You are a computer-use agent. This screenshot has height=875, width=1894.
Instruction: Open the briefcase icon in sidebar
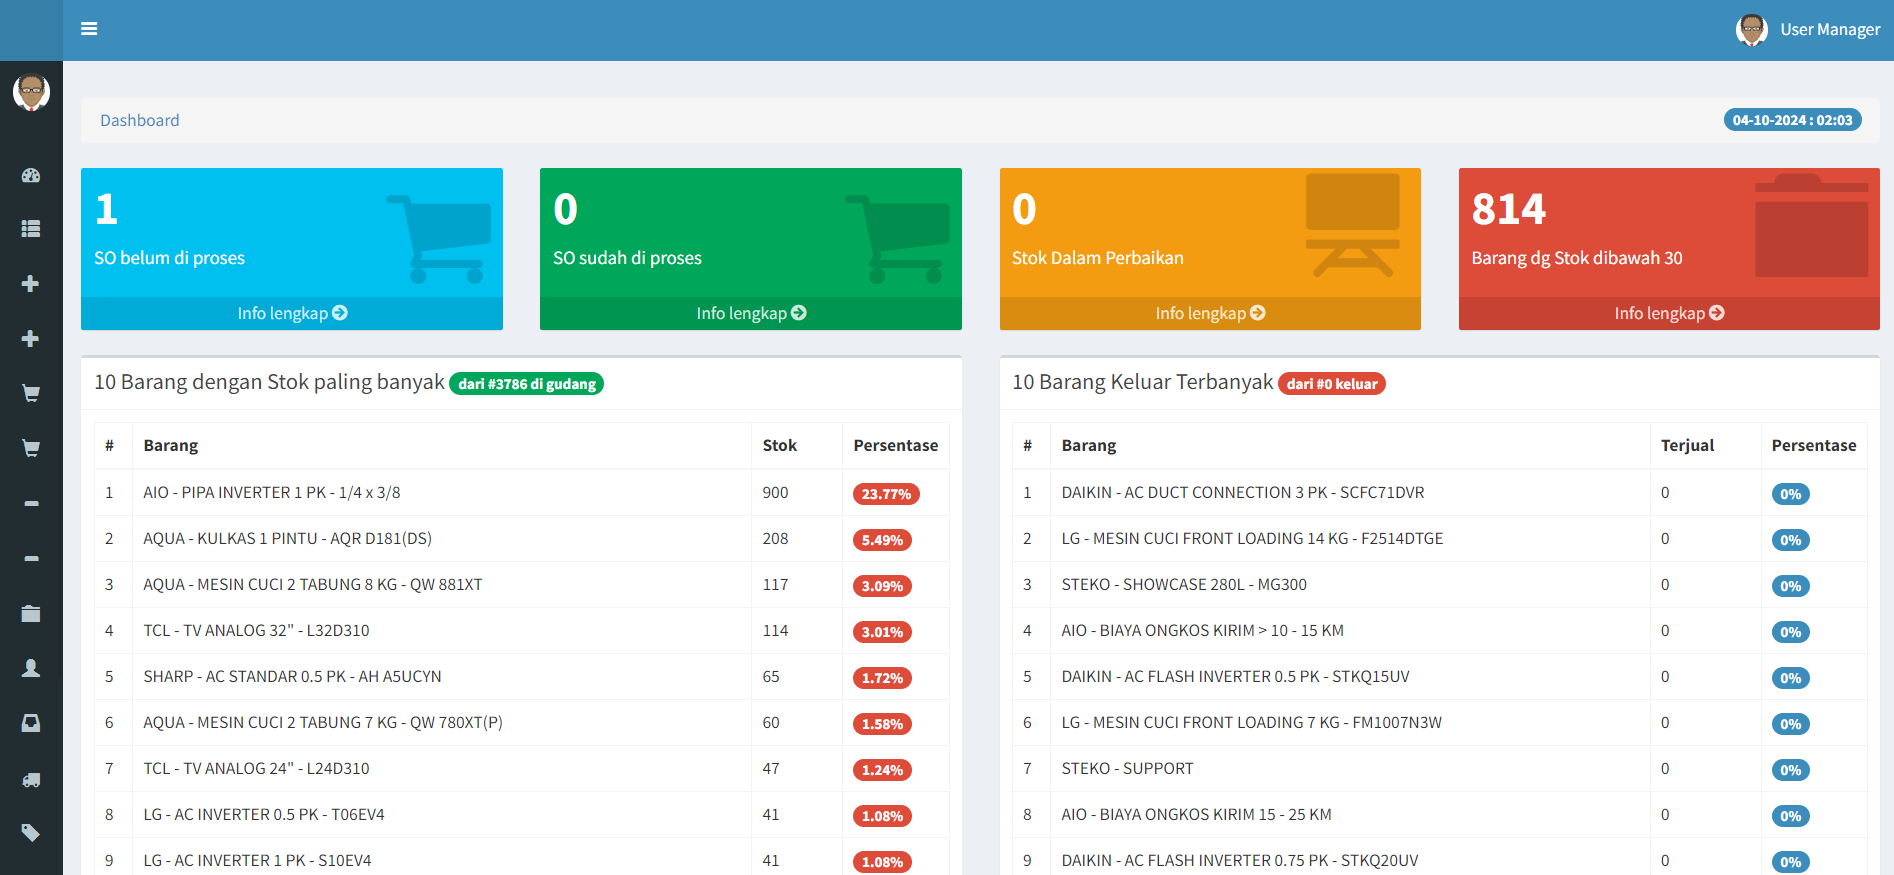[x=31, y=614]
